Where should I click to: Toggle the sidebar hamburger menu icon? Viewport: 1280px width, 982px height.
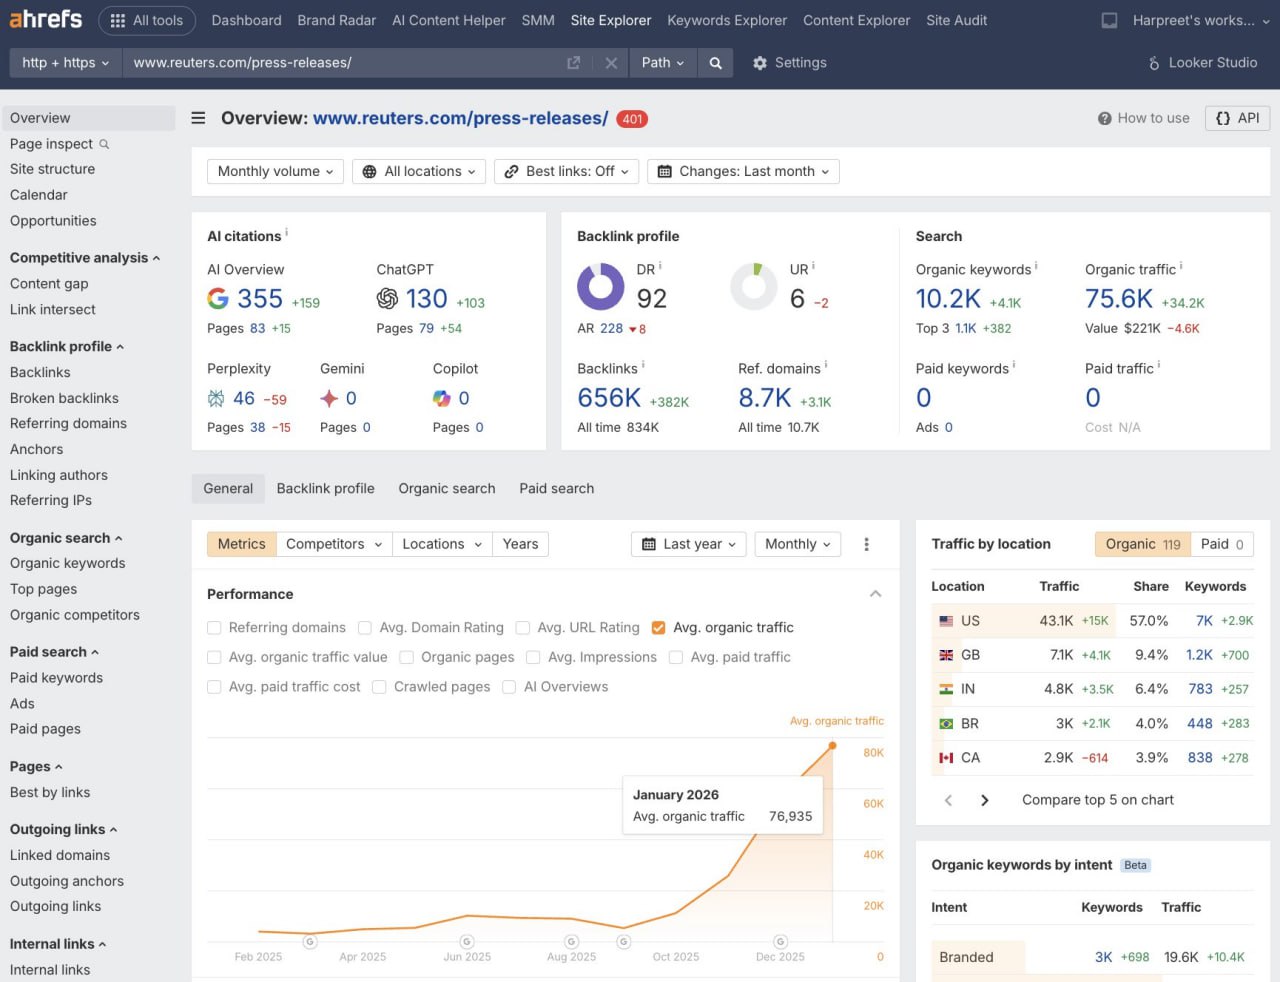[x=199, y=118]
